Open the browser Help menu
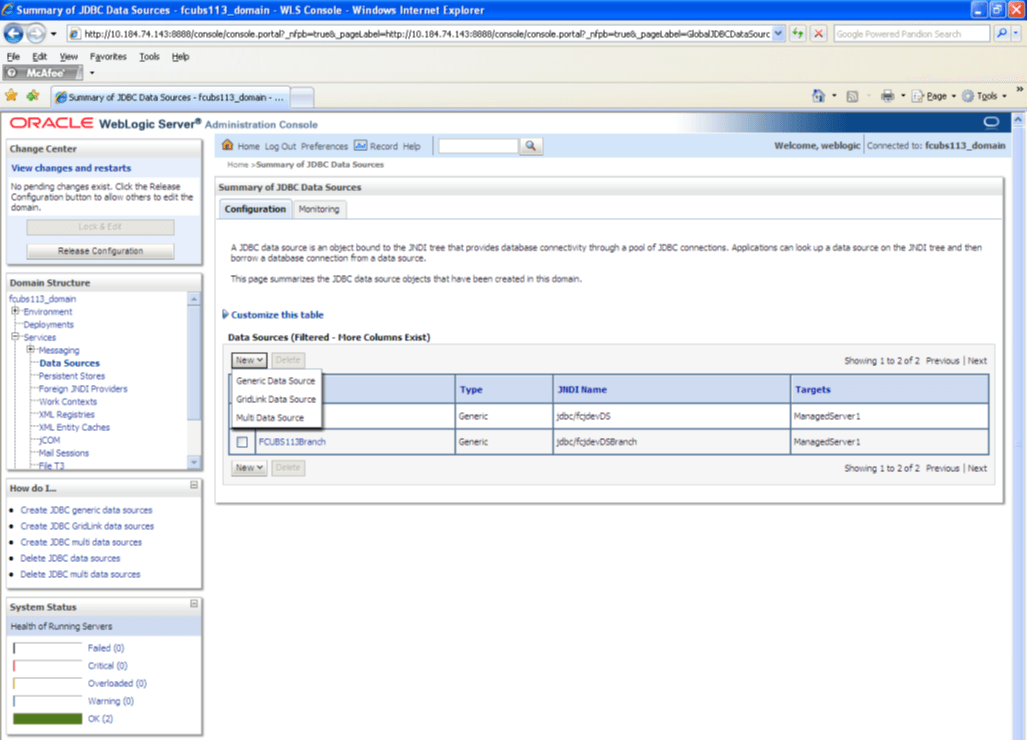The height and width of the screenshot is (740, 1027). (180, 56)
